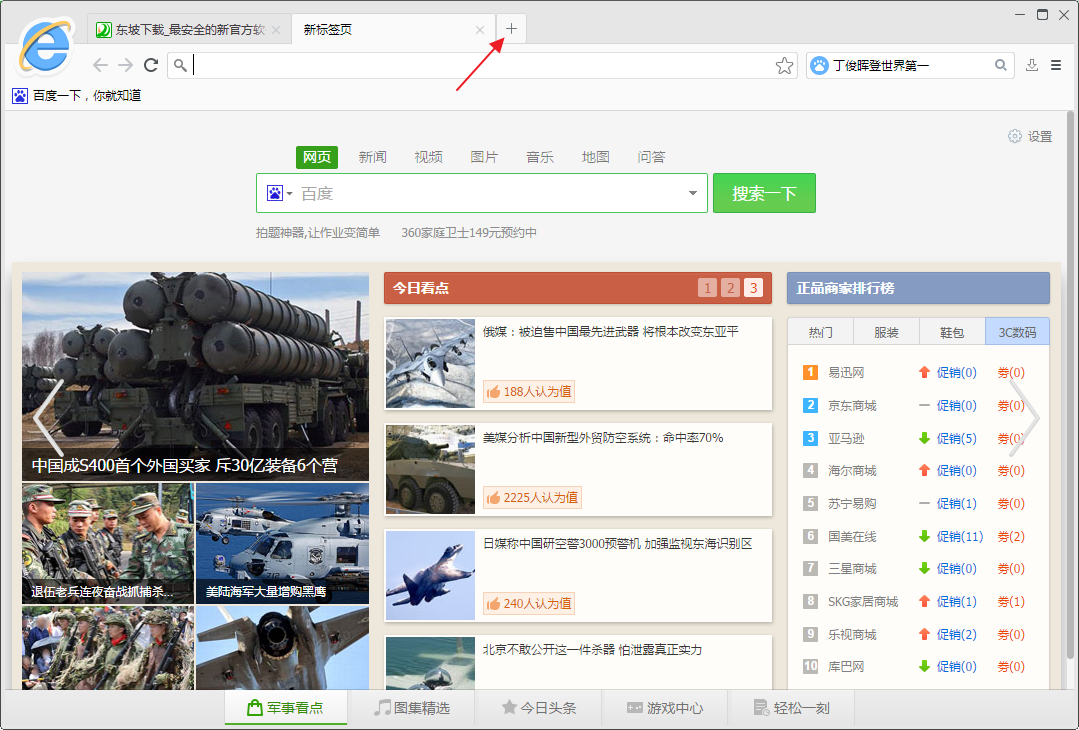Focus the browser address bar
1079x730 pixels.
pos(482,65)
